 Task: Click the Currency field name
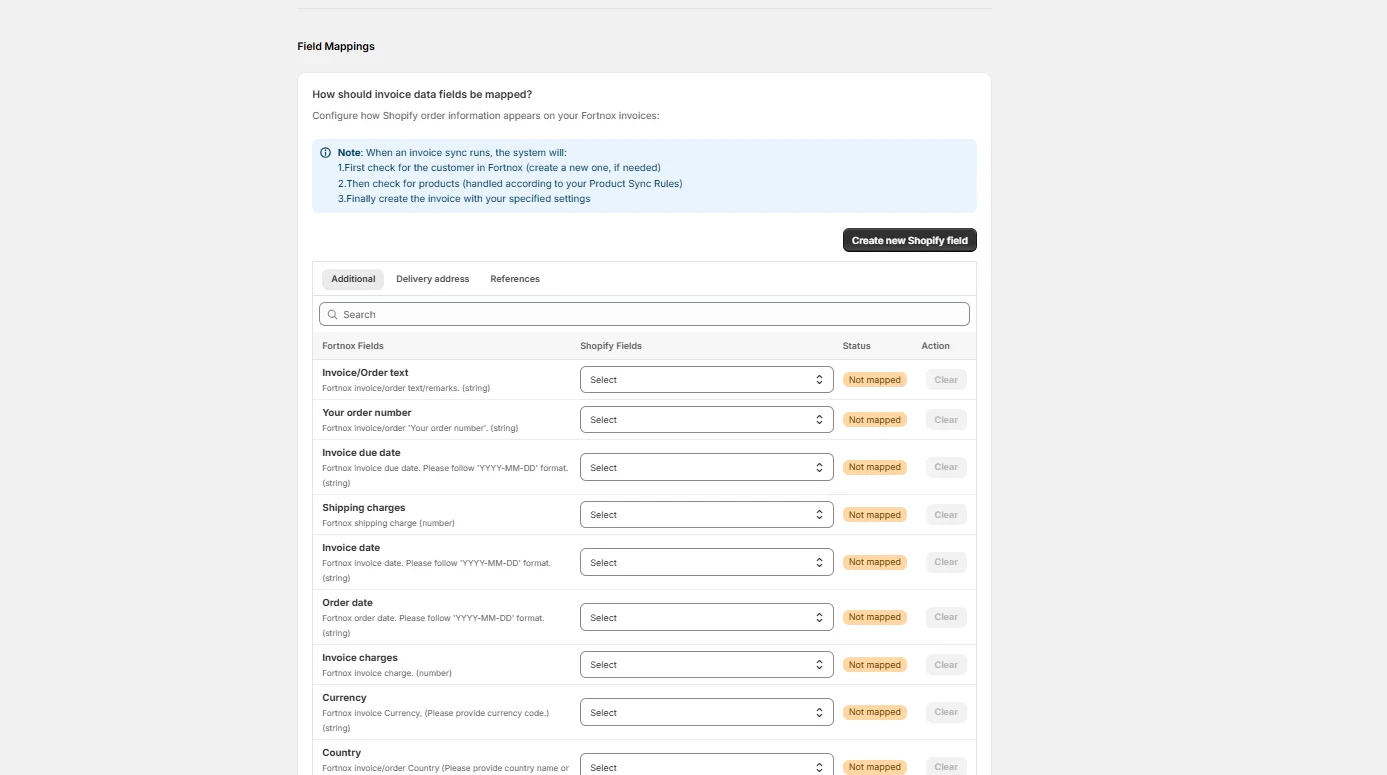(x=344, y=698)
